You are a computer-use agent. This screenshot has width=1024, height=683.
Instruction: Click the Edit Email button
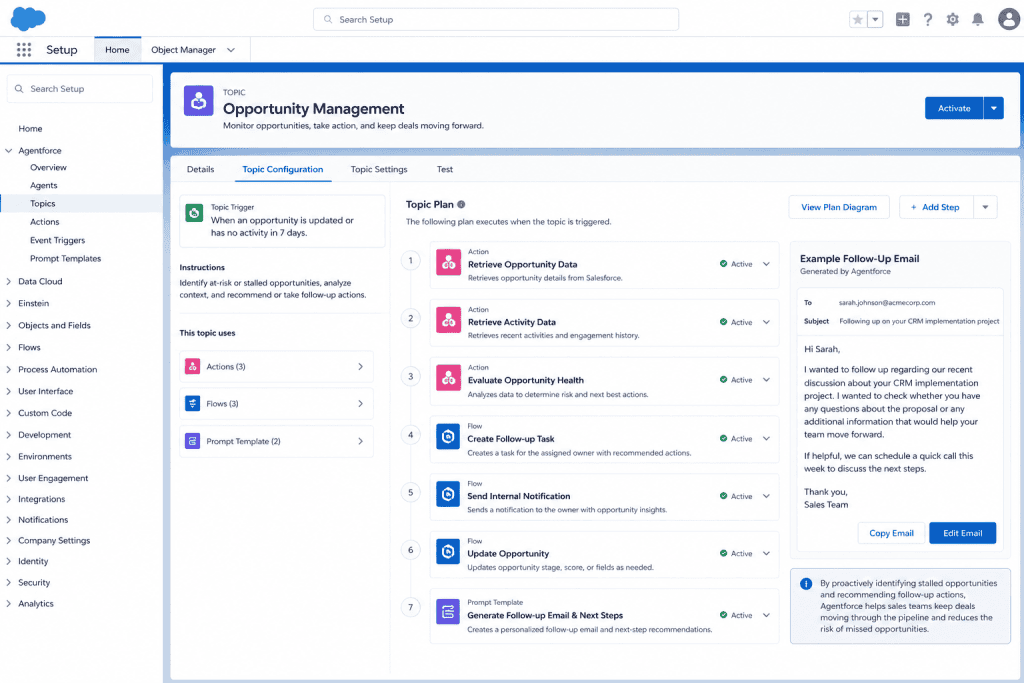click(963, 533)
